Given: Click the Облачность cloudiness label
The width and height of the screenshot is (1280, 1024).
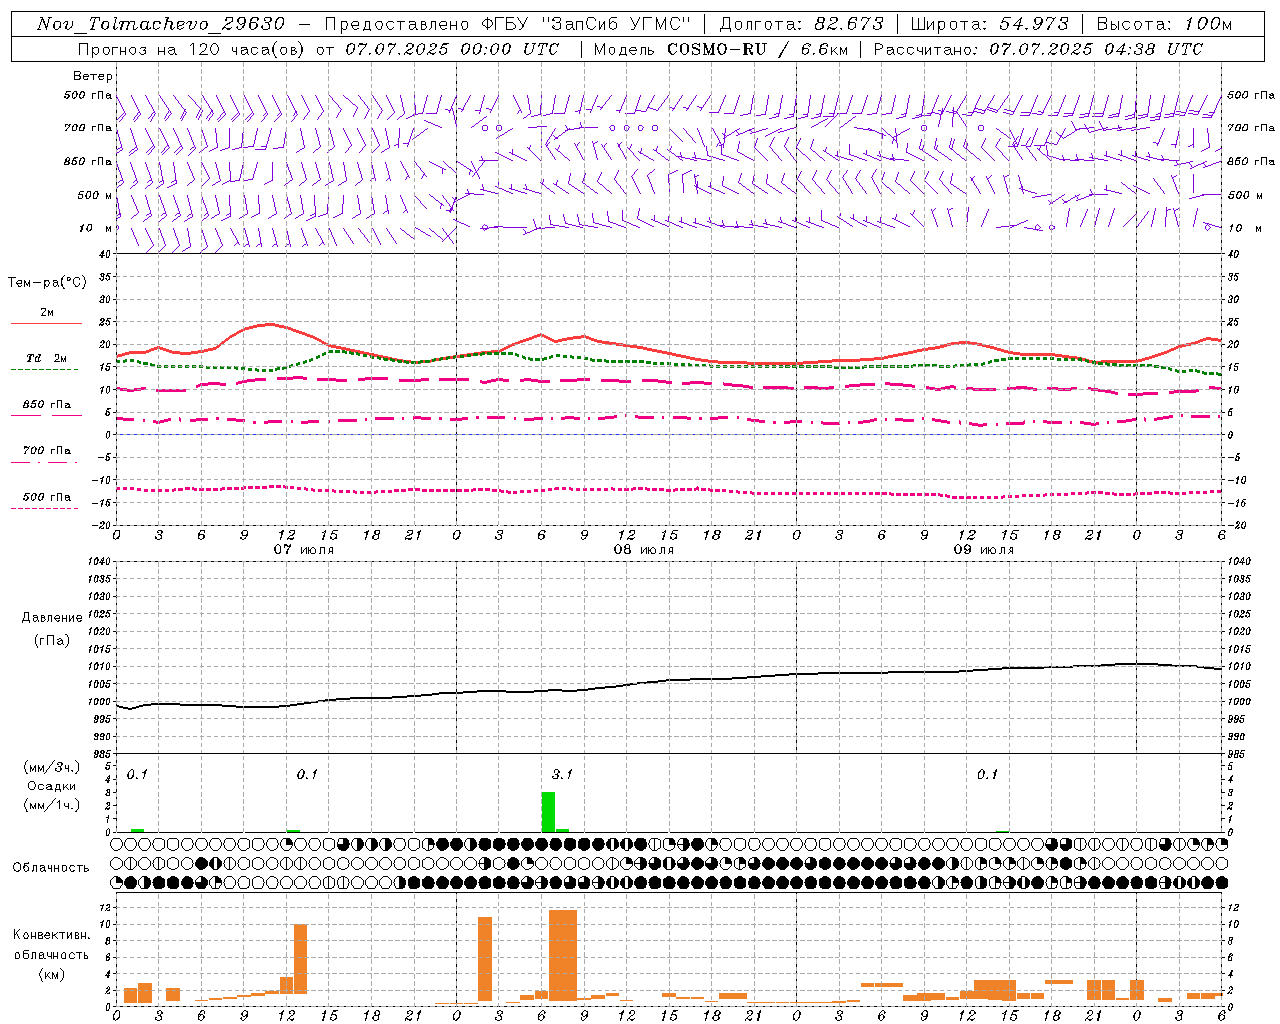Looking at the screenshot, I should point(51,868).
